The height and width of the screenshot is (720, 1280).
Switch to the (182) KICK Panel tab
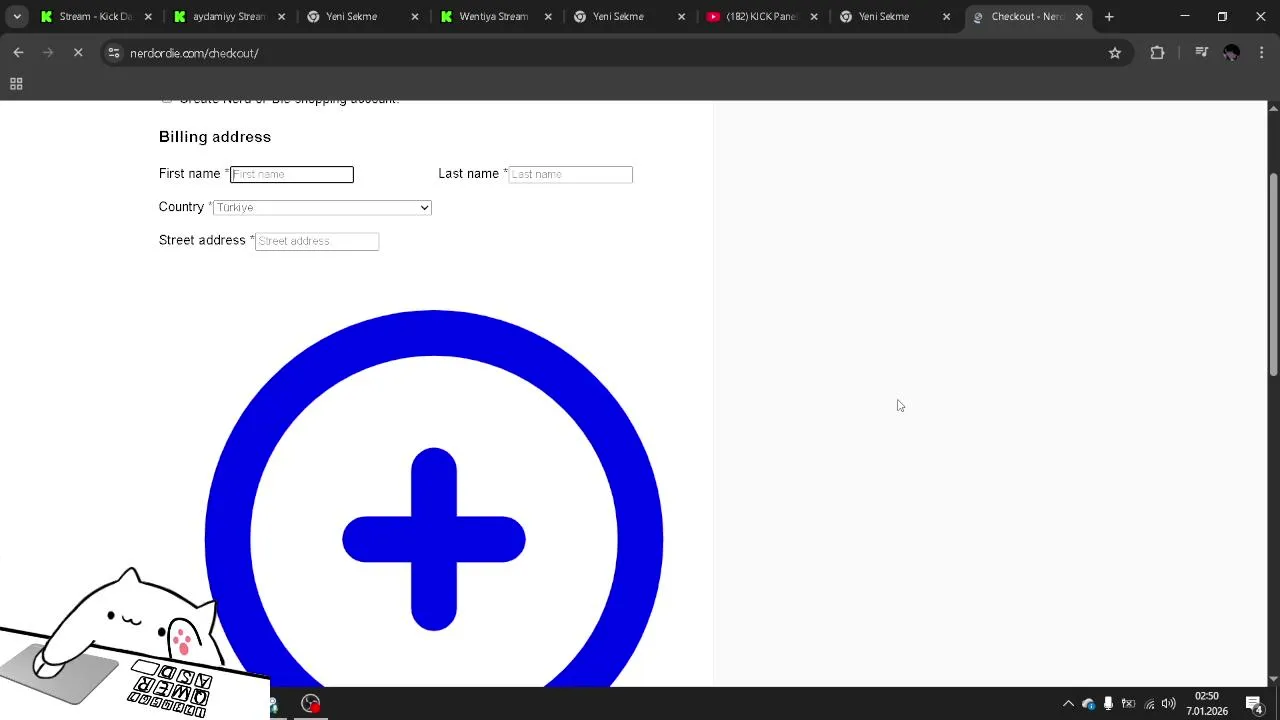pyautogui.click(x=760, y=17)
